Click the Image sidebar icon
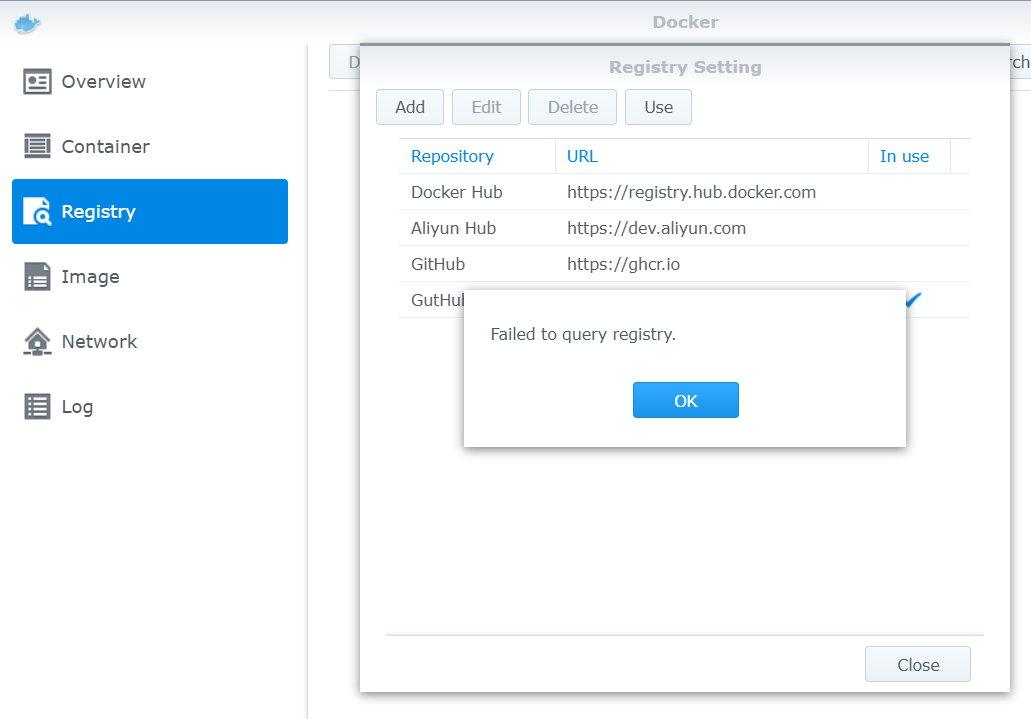The image size is (1031, 719). [x=37, y=277]
